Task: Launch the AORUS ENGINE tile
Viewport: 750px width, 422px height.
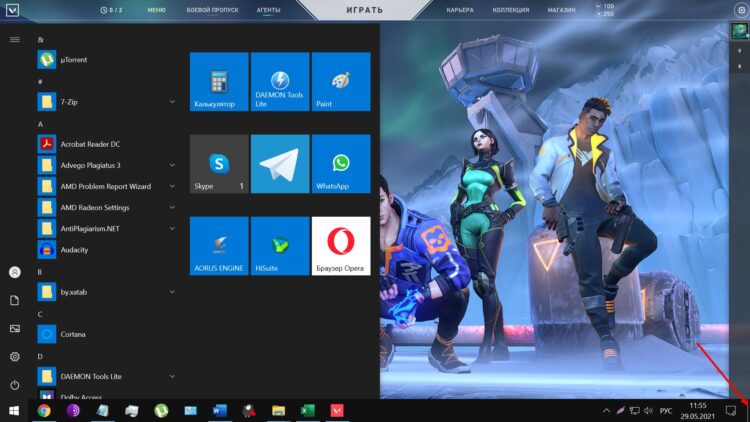Action: pyautogui.click(x=218, y=246)
